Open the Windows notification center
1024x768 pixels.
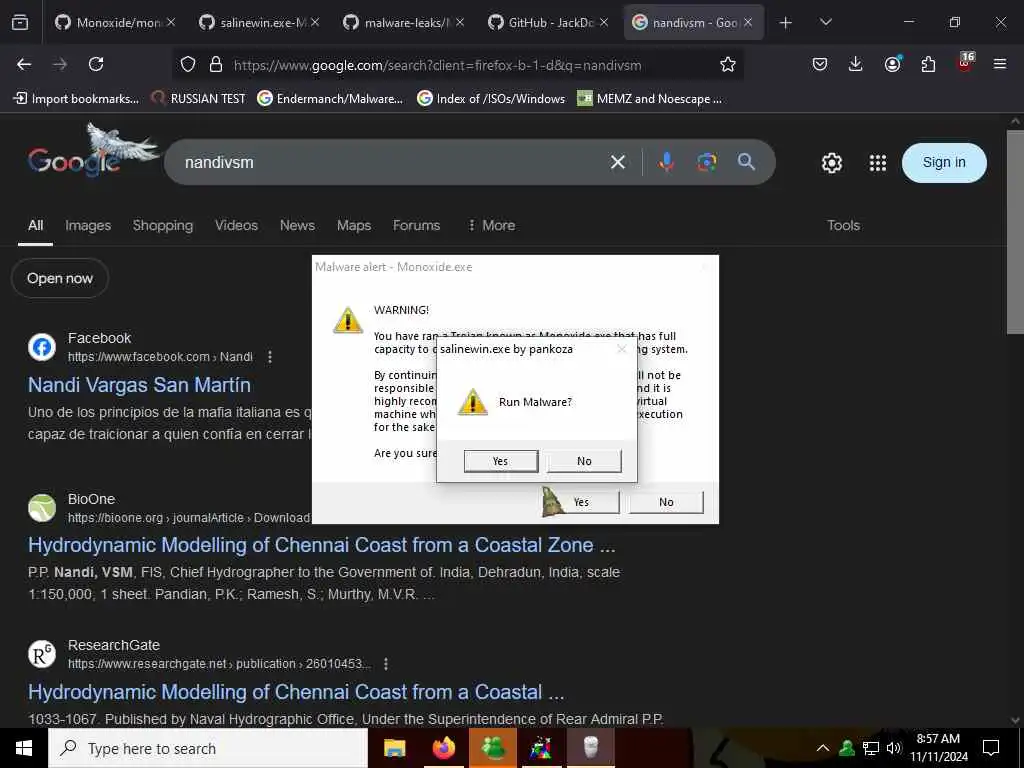tap(991, 748)
